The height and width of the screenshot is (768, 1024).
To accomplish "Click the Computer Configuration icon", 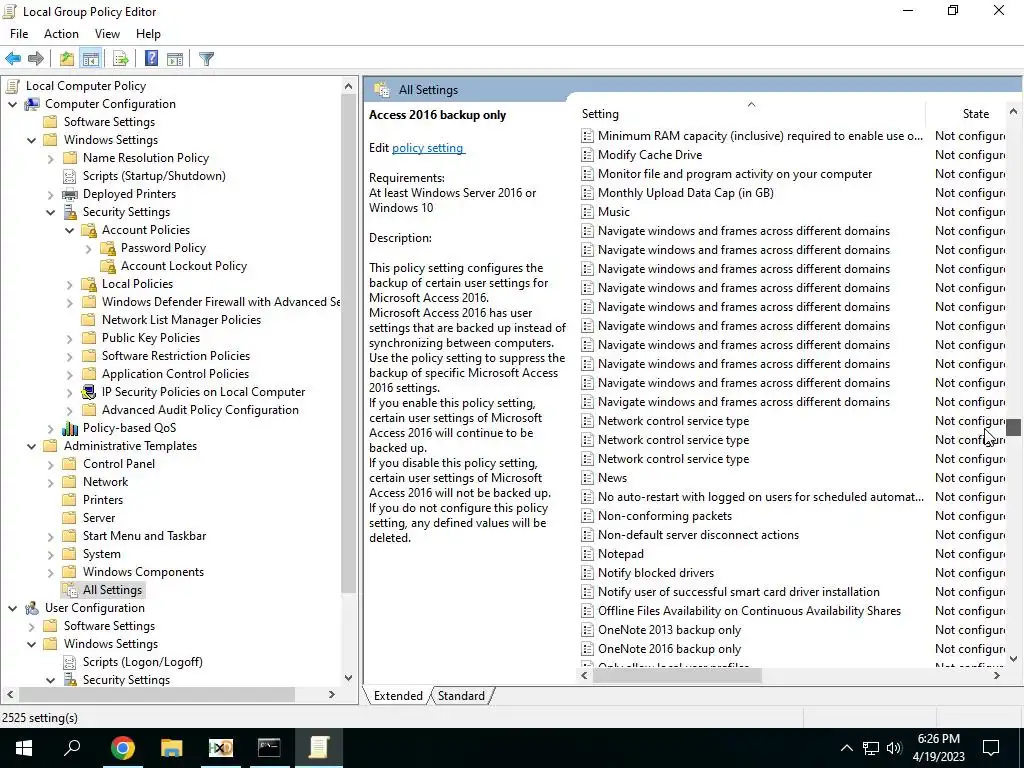I will coord(32,104).
